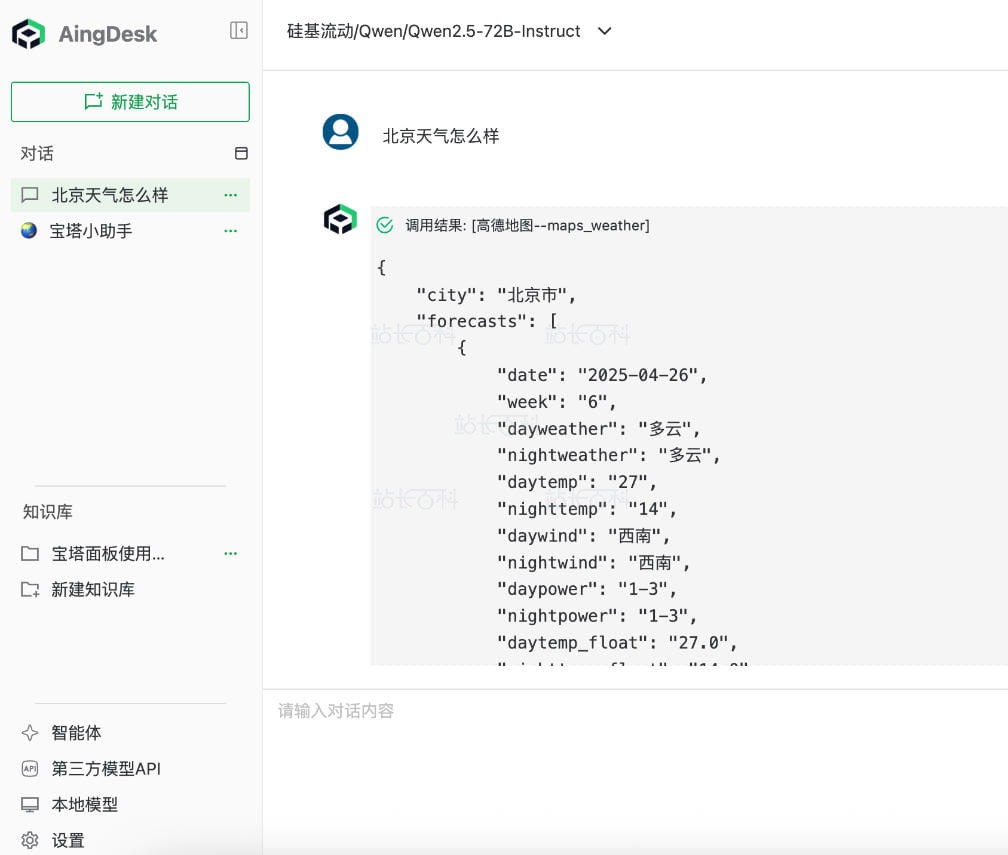Open more options for 宝塔小助手

231,231
